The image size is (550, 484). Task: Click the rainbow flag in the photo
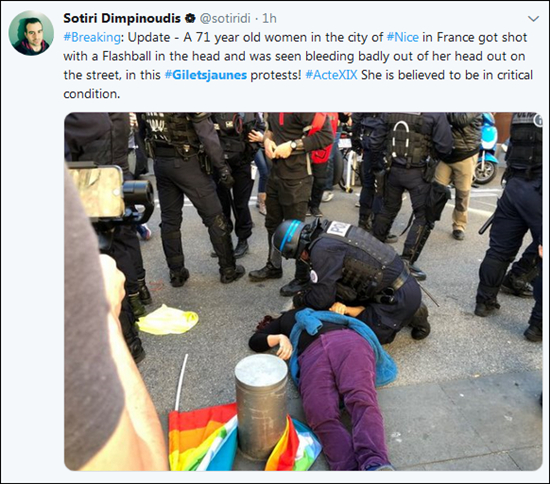pos(242,437)
